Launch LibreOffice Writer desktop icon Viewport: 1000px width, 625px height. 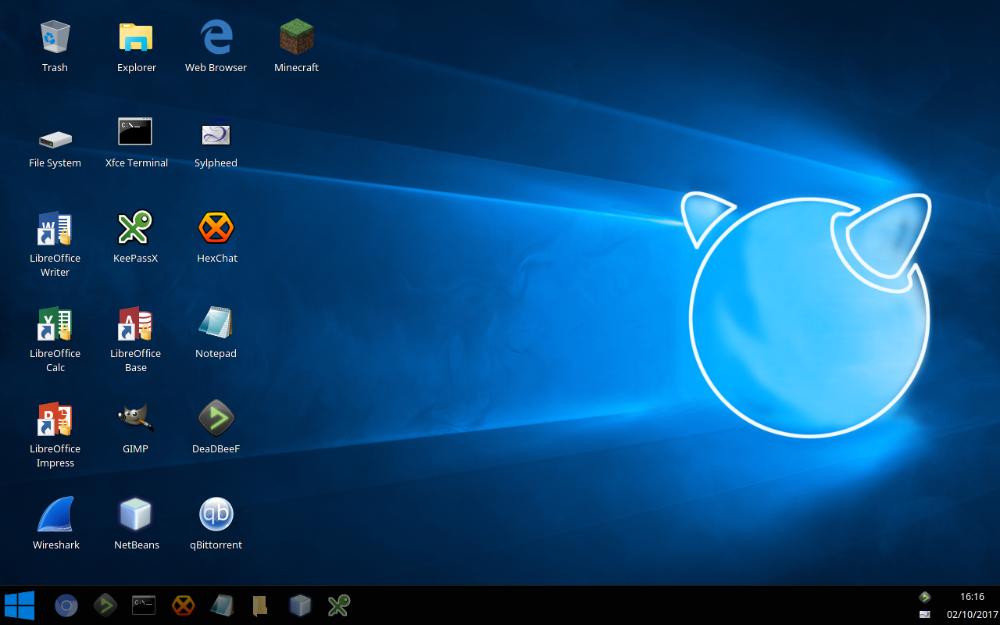[x=55, y=228]
